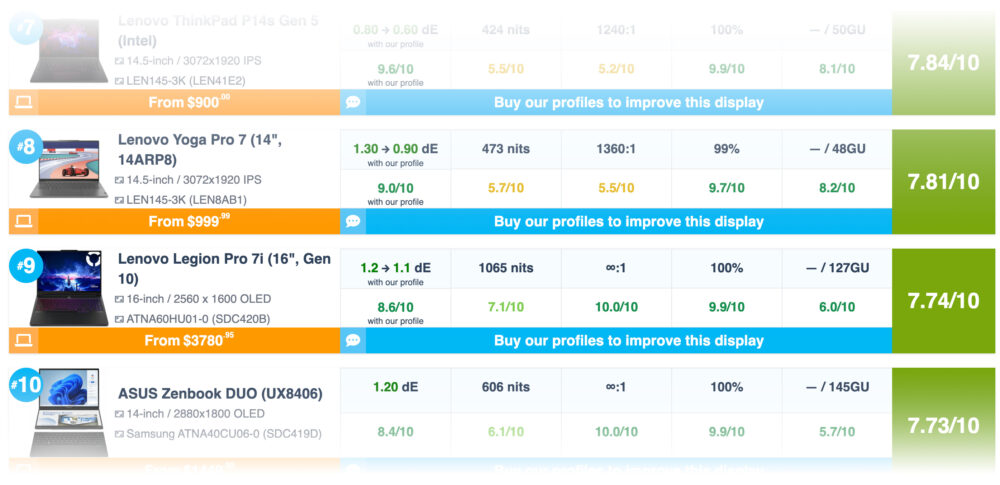Click the laptop icon beside From $999
The width and height of the screenshot is (1000, 485).
pos(24,221)
